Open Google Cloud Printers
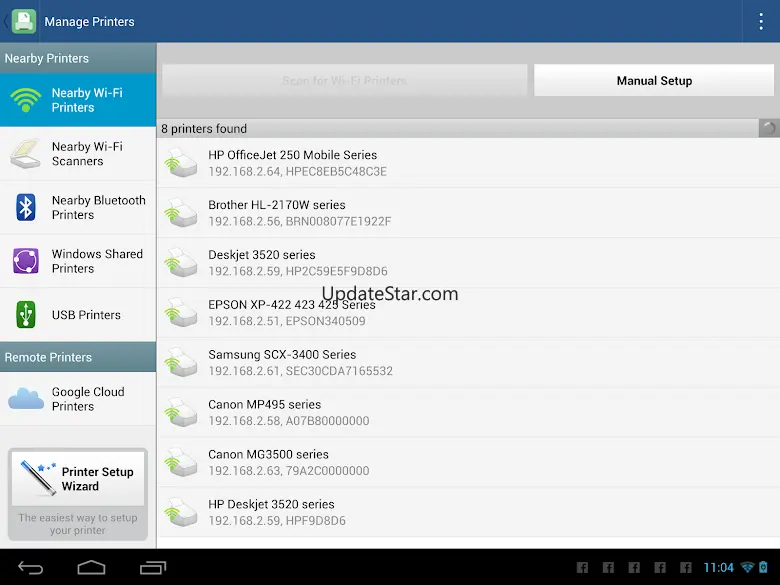780x585 pixels. click(78, 399)
